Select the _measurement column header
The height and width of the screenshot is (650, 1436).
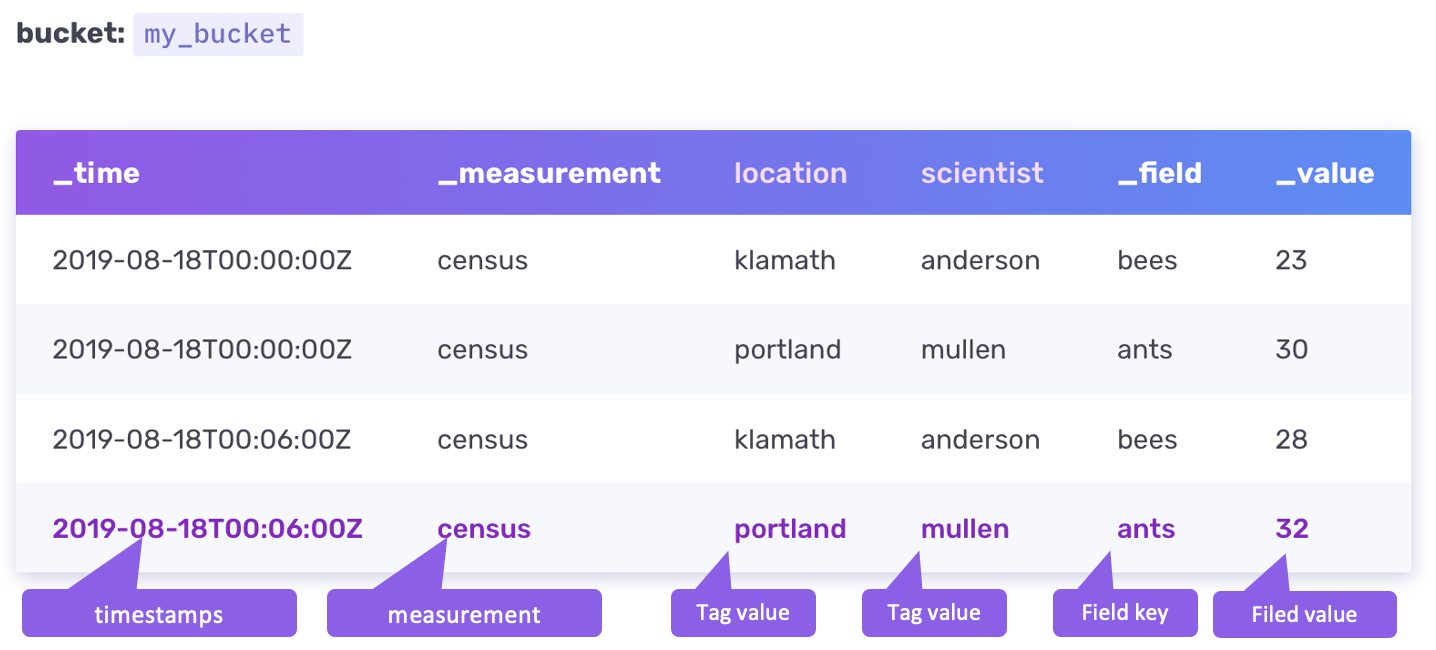coord(549,173)
